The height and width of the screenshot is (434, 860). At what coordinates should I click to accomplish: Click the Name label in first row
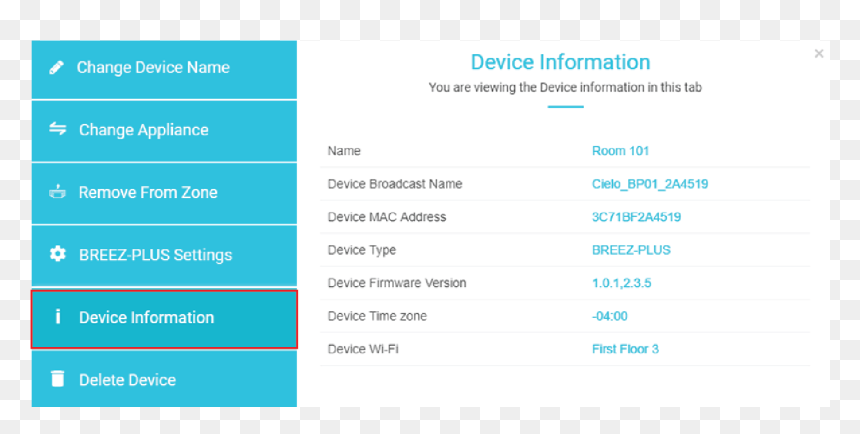344,151
